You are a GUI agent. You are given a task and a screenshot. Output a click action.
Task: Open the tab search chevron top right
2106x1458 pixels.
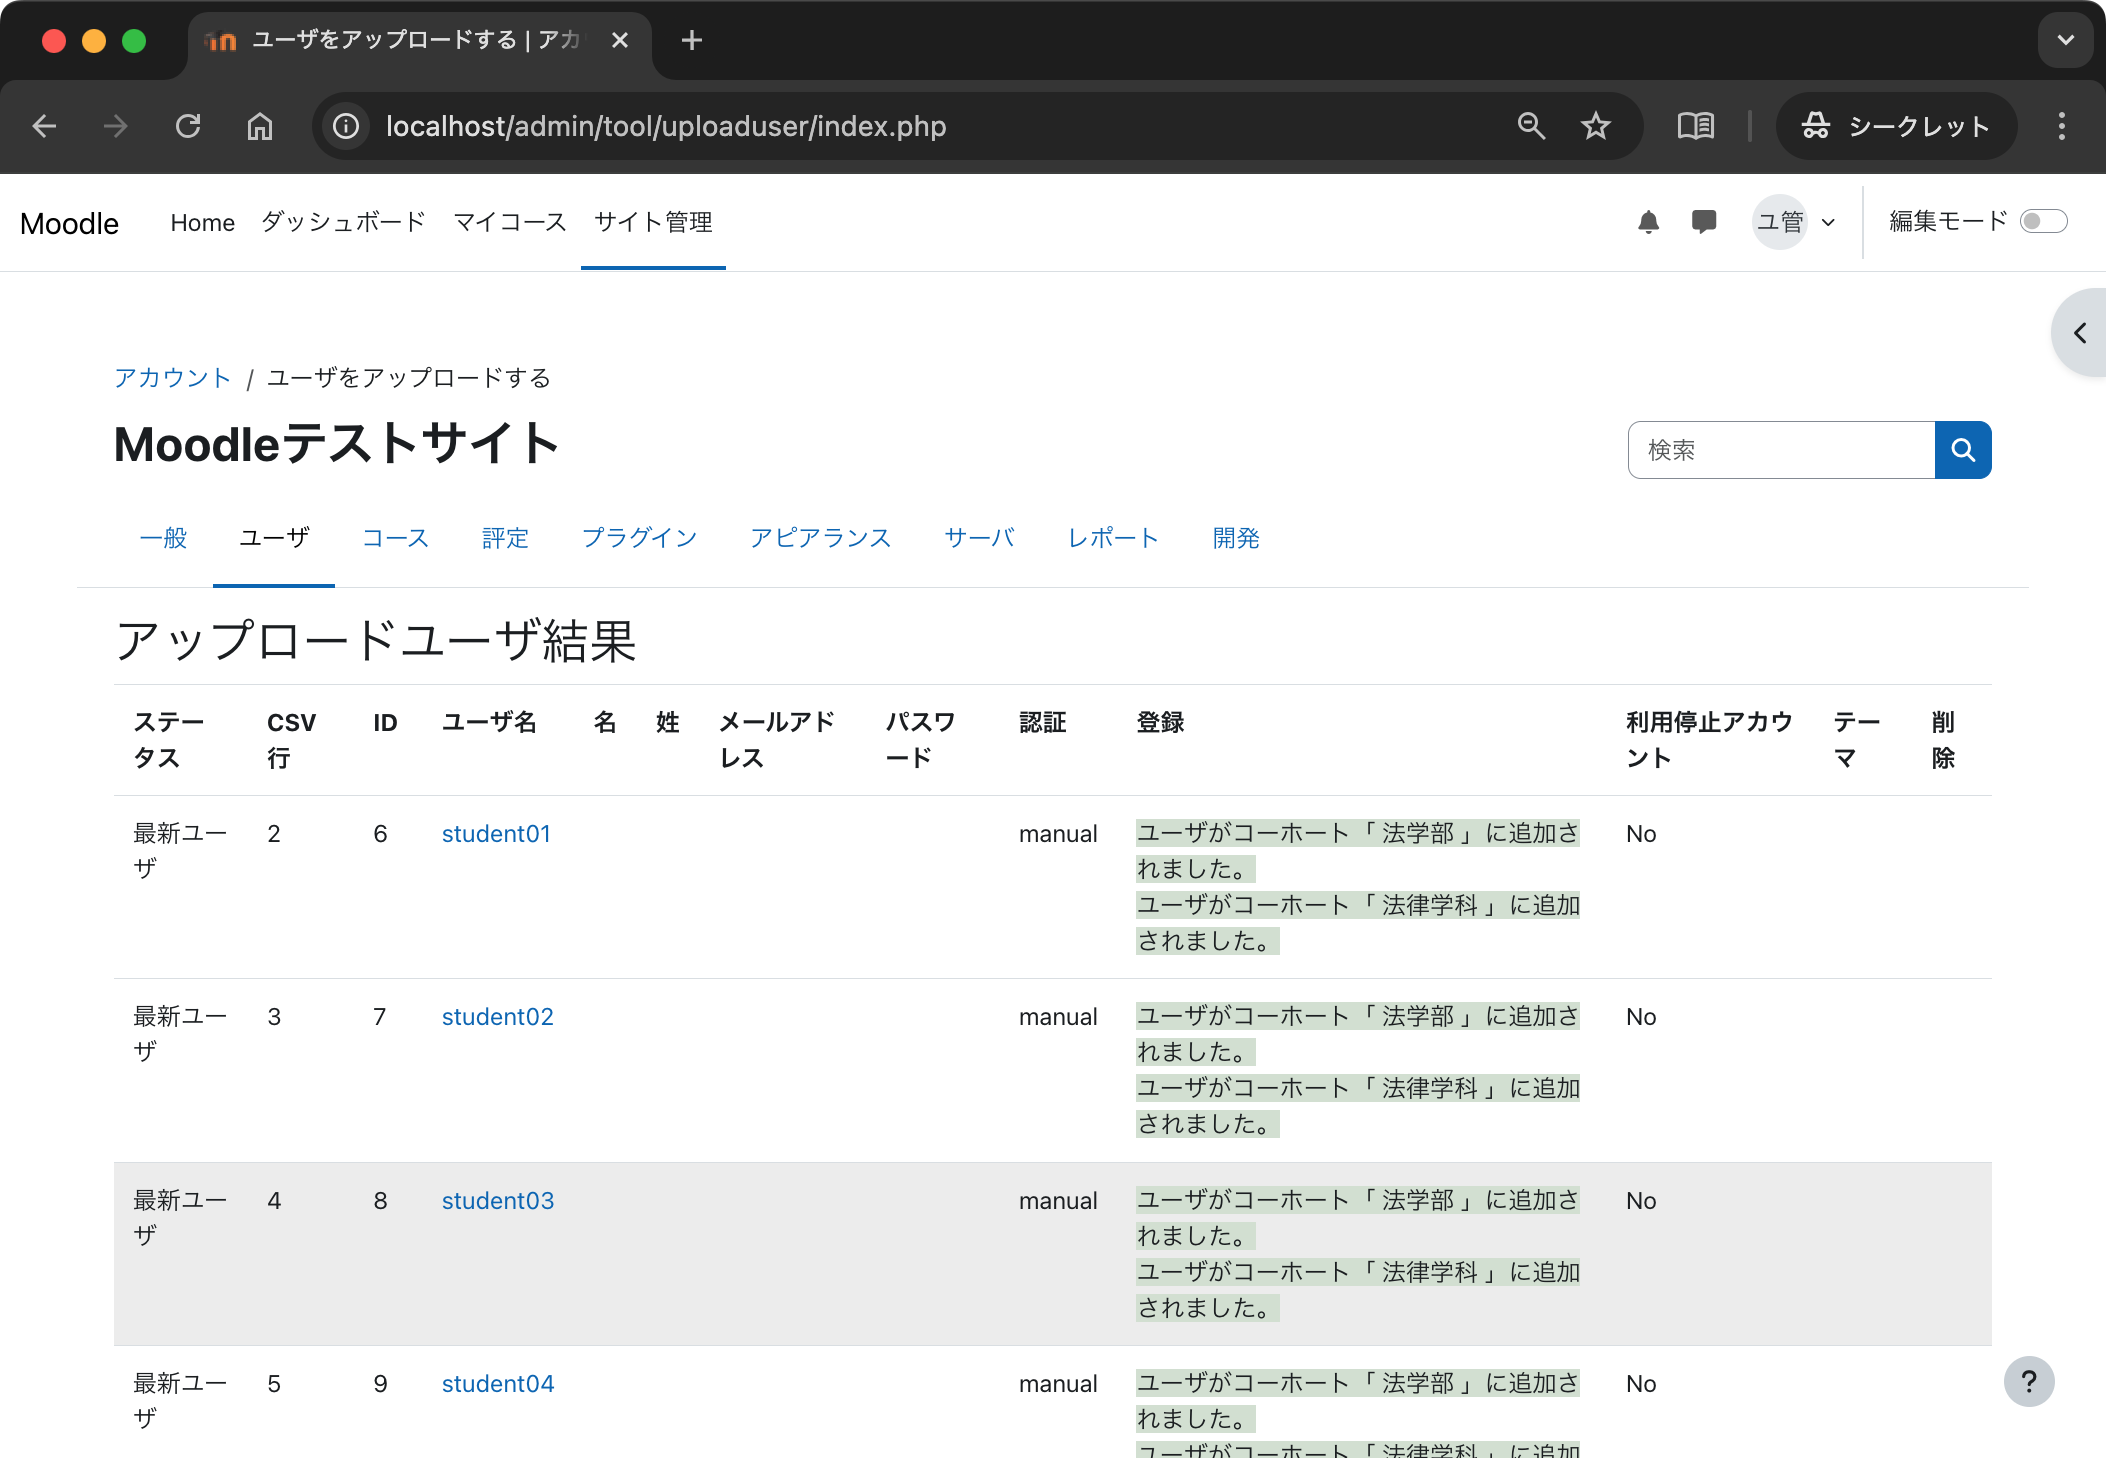[2065, 40]
